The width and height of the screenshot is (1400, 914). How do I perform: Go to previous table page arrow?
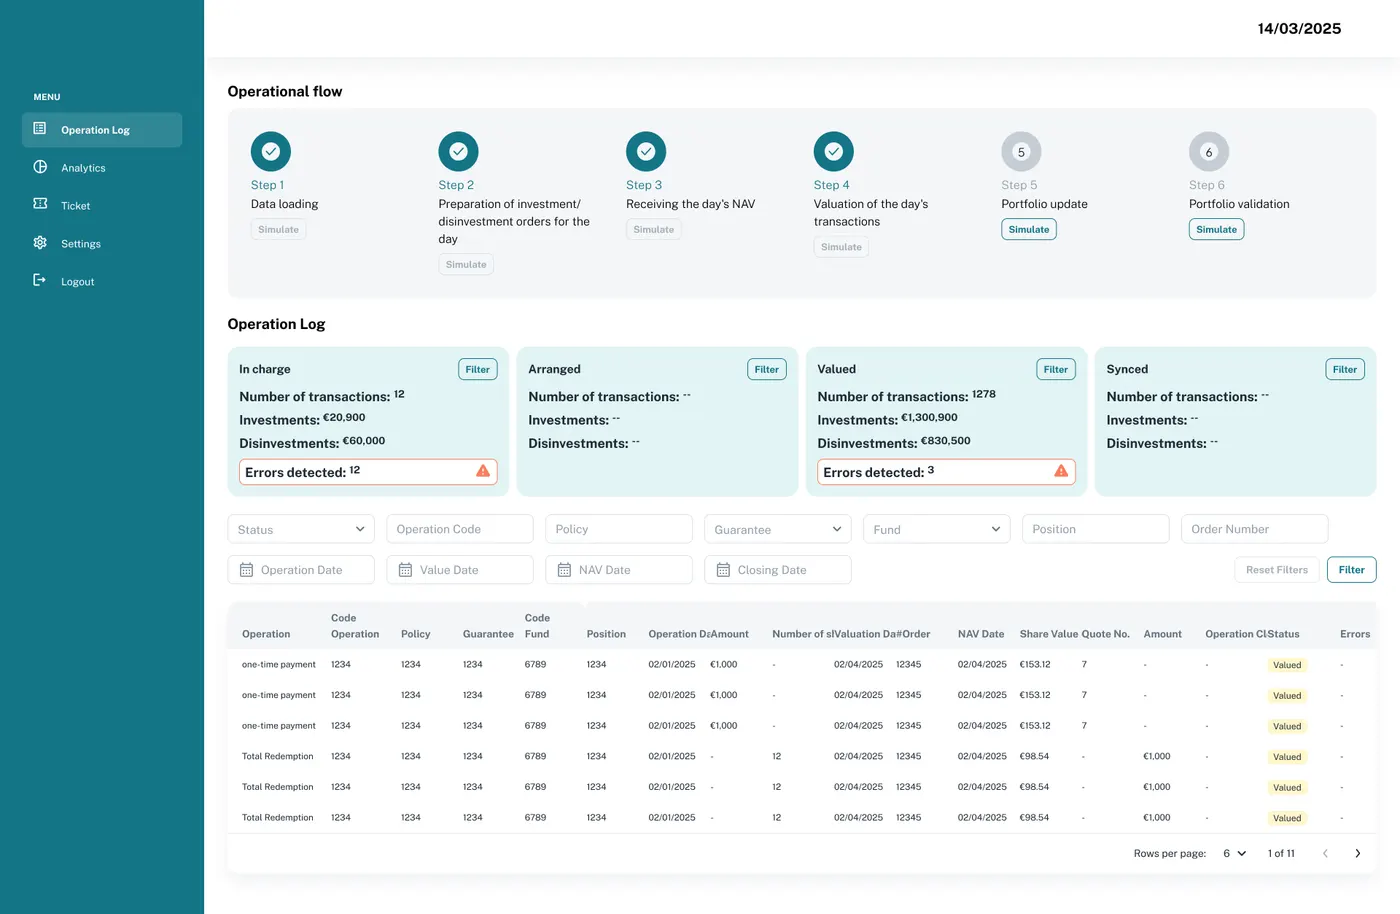[x=1325, y=853]
